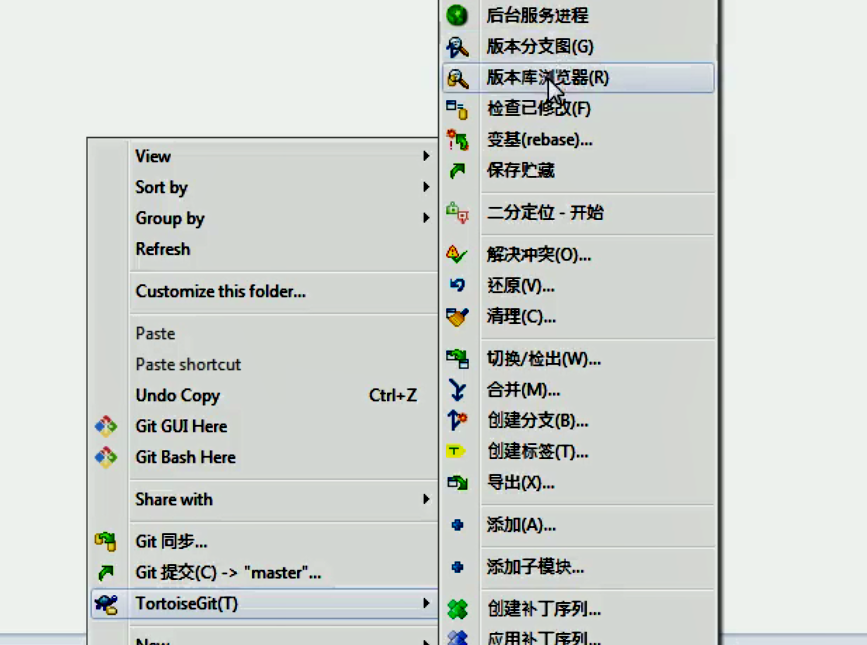Open 版本库浏览器(R) repository browser
This screenshot has width=867, height=645.
pos(578,78)
